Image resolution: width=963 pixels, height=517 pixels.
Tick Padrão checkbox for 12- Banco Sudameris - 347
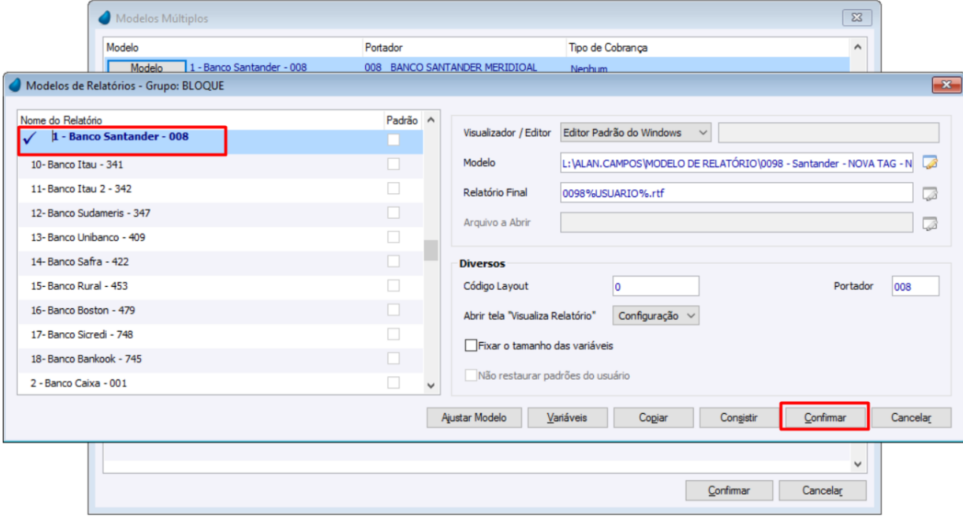(393, 212)
